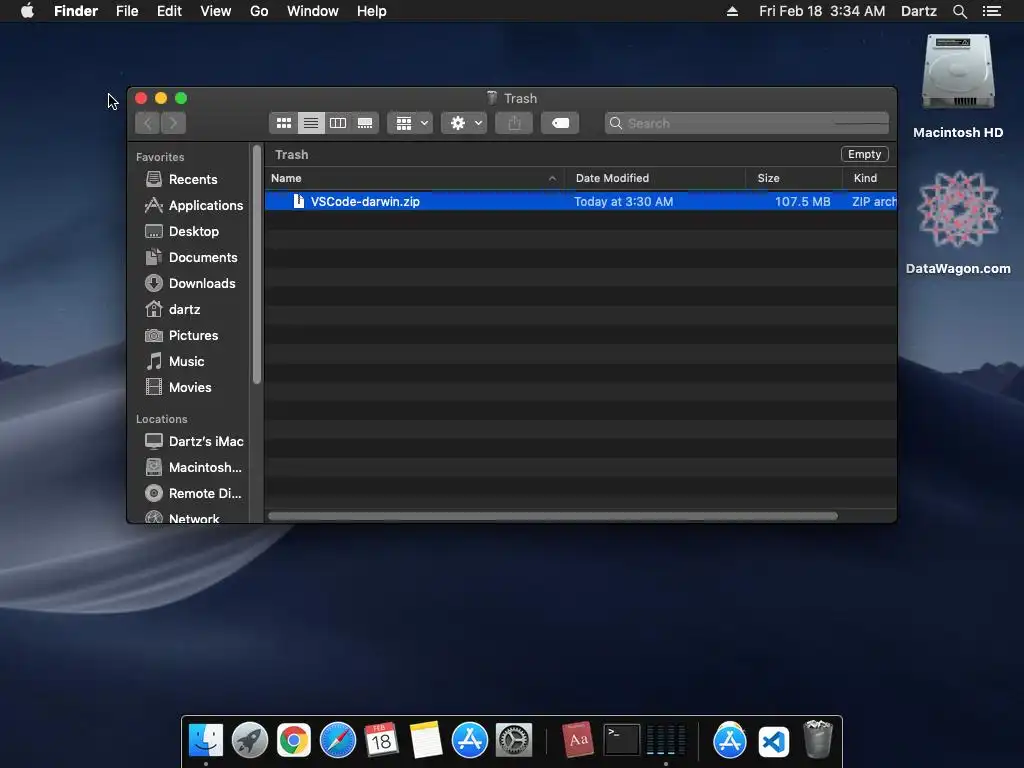The width and height of the screenshot is (1024, 768).
Task: Go back with the left arrow button
Action: tap(148, 123)
